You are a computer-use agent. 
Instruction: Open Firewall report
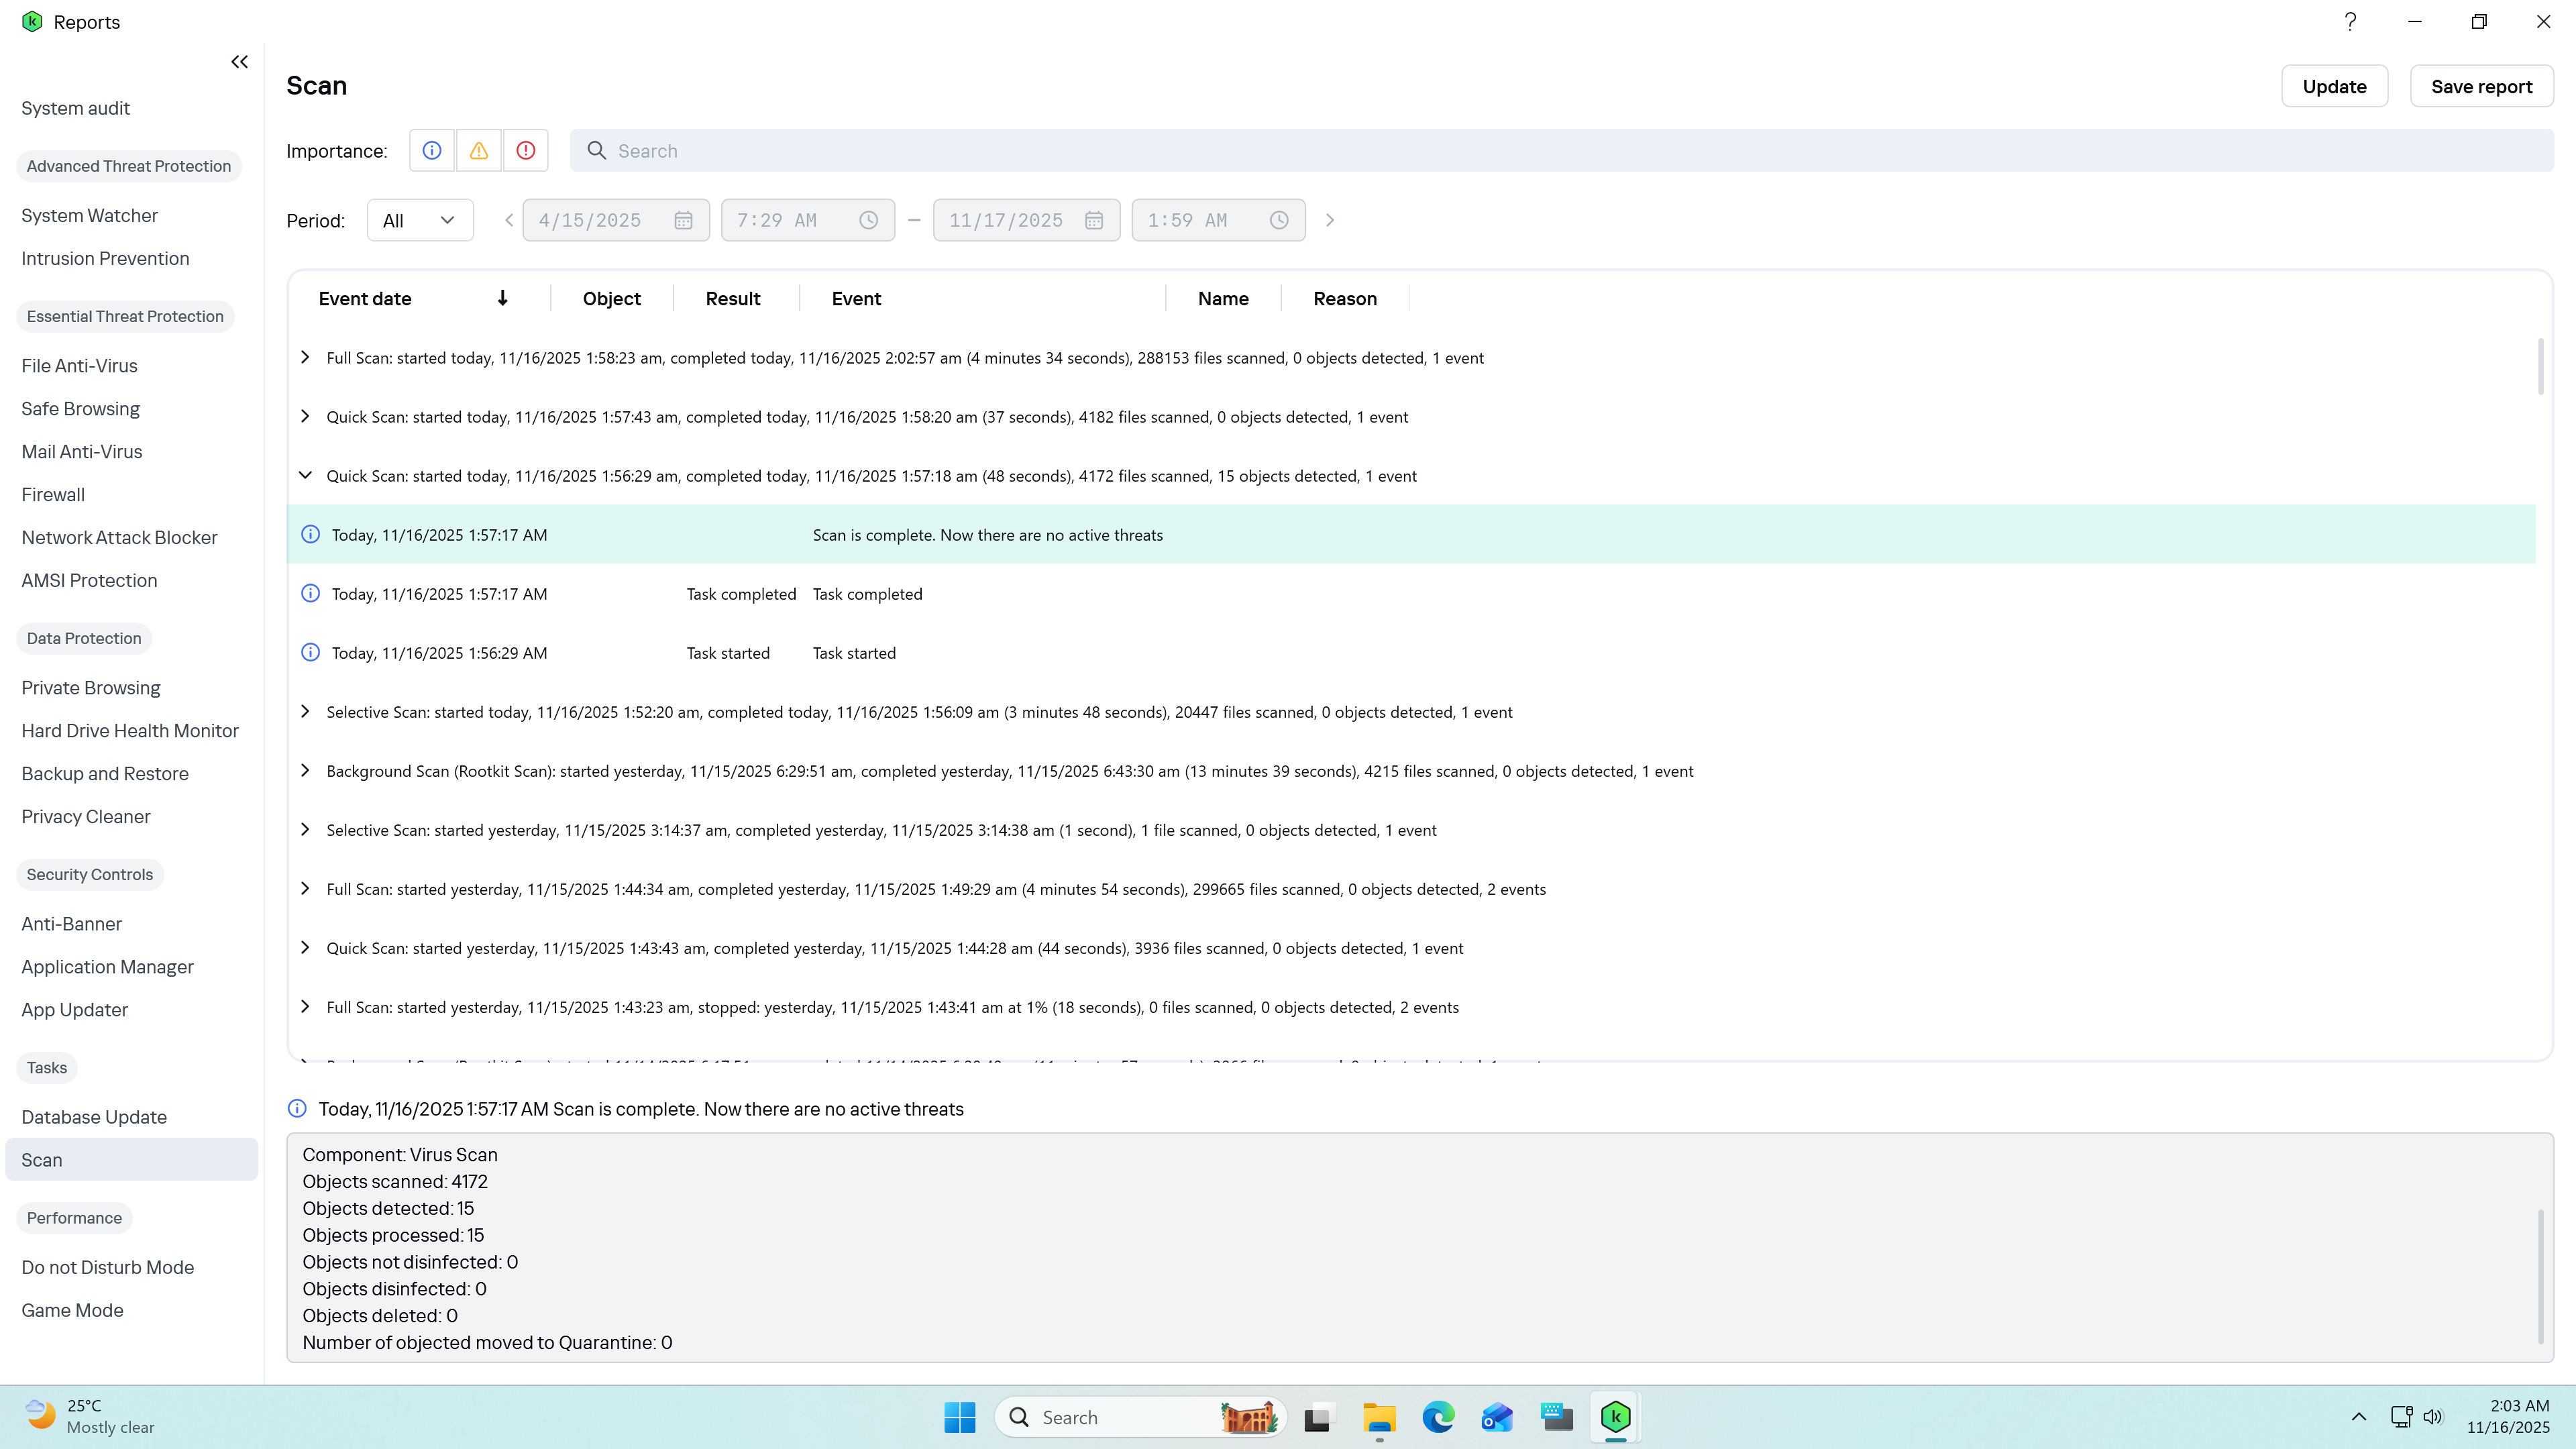pyautogui.click(x=53, y=495)
